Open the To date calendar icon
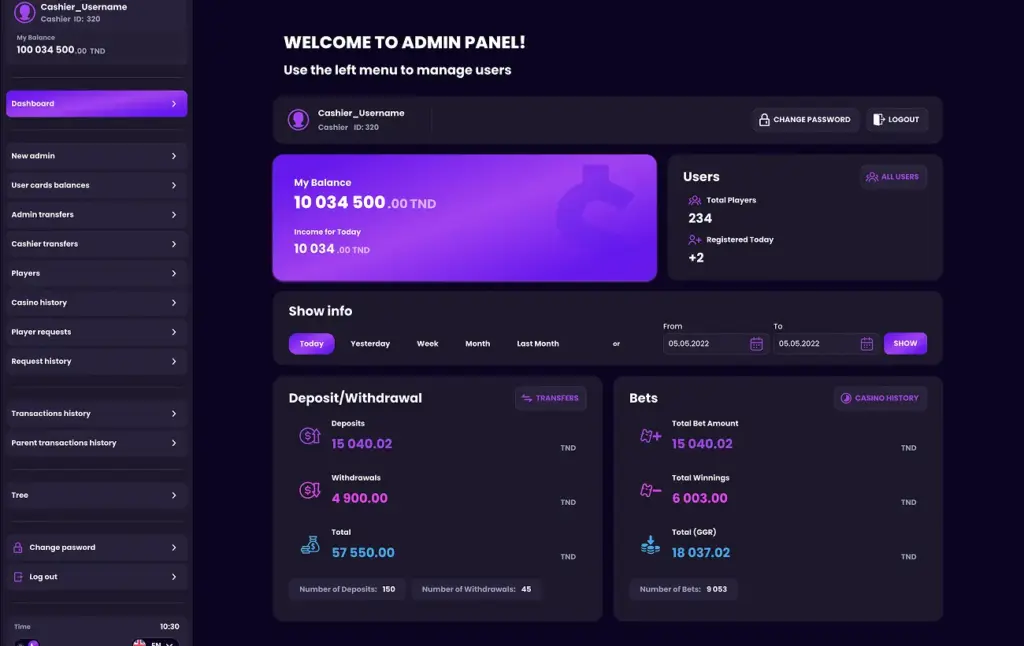1024x646 pixels. pyautogui.click(x=867, y=344)
